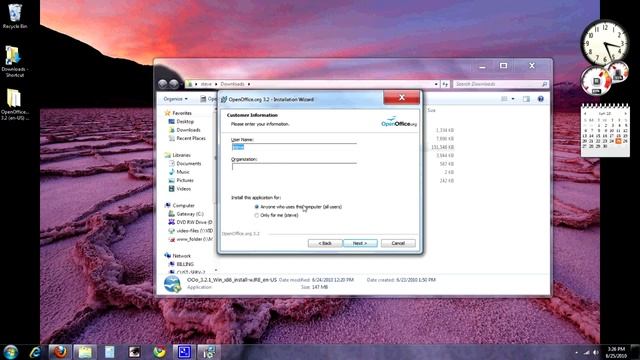Open Desktop in Explorer Favorites
640x360 pixels.
[185, 122]
